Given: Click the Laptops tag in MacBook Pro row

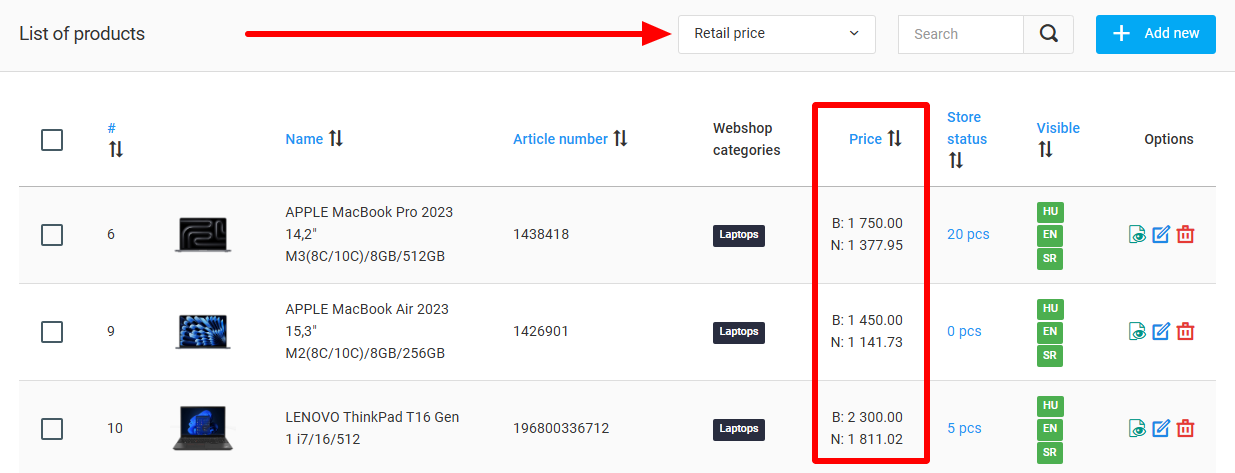Looking at the screenshot, I should click(x=739, y=235).
